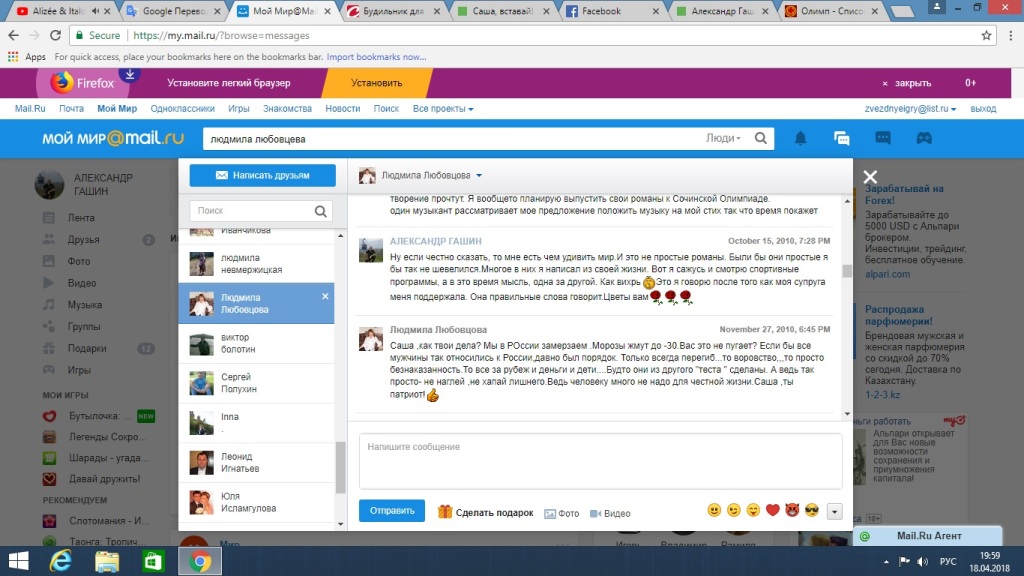The width and height of the screenshot is (1024, 576).
Task: Click АЛЕКСАНДР ГАШИН sender name in chat
Action: pos(436,241)
